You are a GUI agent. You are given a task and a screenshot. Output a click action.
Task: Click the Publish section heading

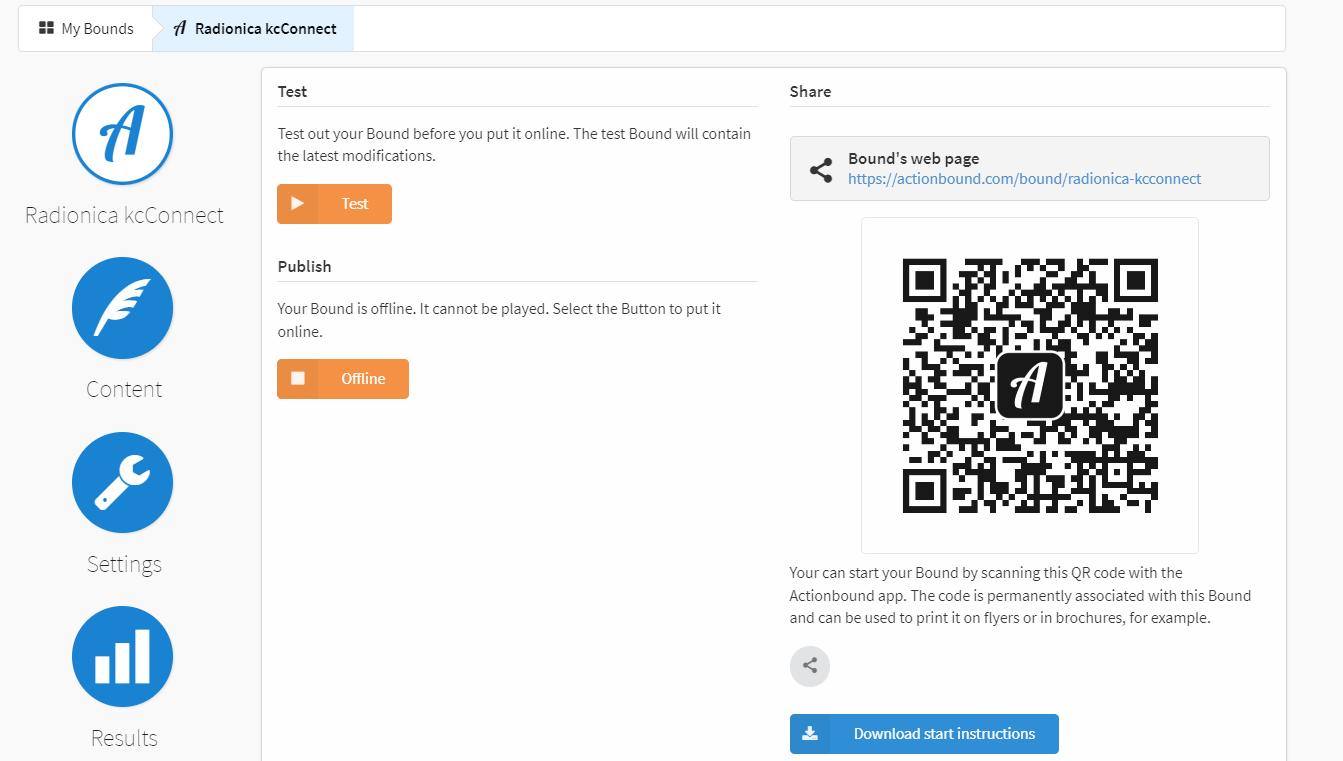(304, 266)
